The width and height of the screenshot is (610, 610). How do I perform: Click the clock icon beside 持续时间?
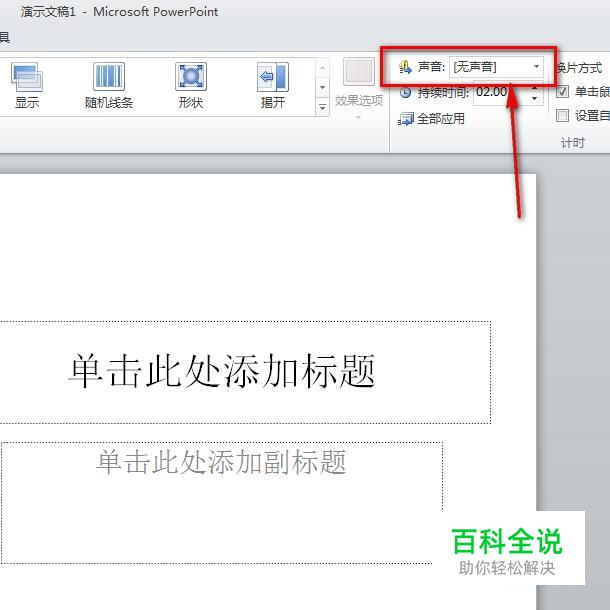(405, 93)
